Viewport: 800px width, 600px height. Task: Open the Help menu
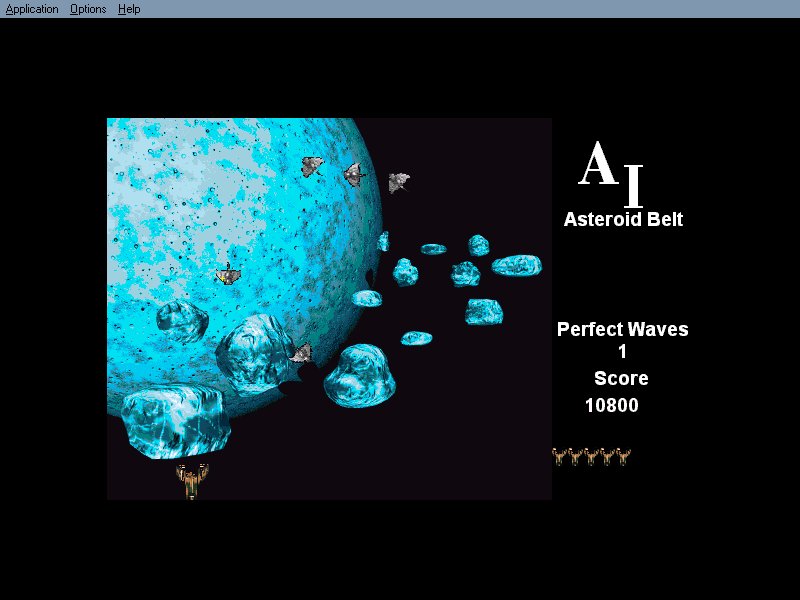coord(129,9)
